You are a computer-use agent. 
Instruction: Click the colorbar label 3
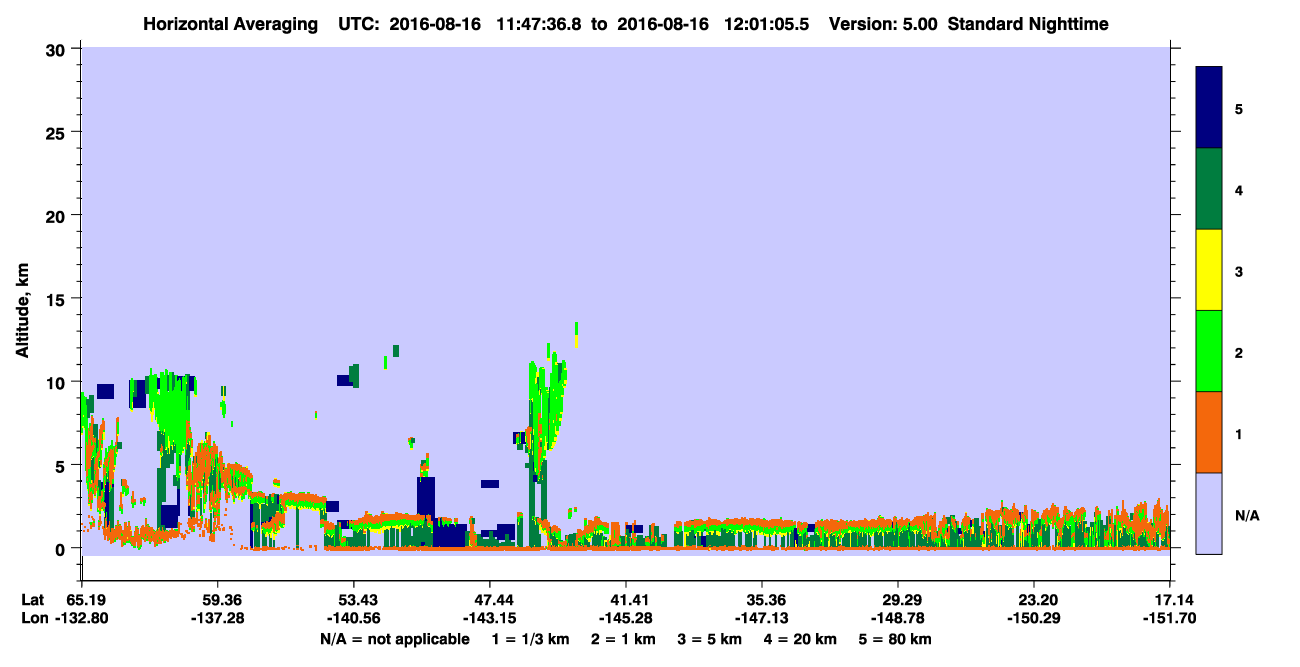pos(1239,271)
